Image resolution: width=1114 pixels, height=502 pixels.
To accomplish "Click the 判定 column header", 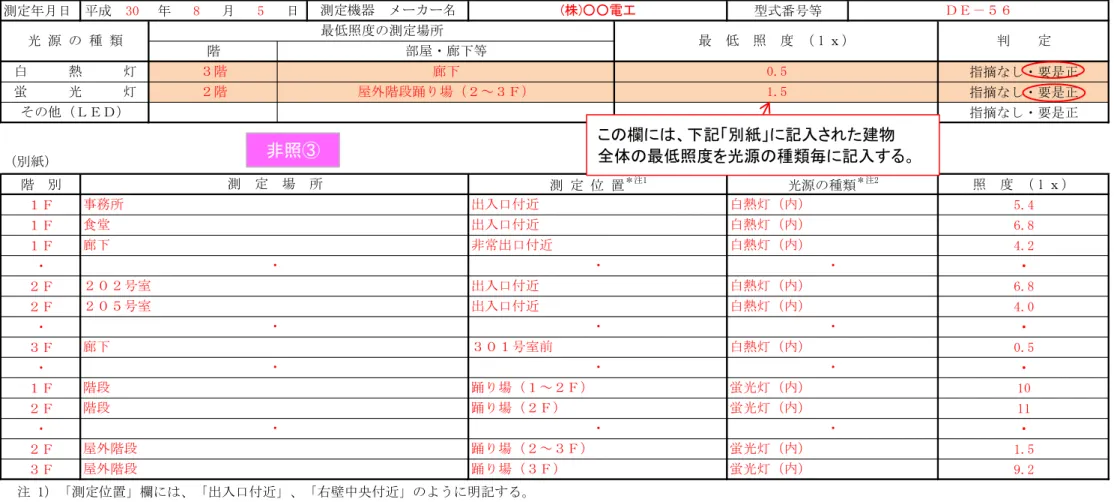I will [x=1024, y=41].
